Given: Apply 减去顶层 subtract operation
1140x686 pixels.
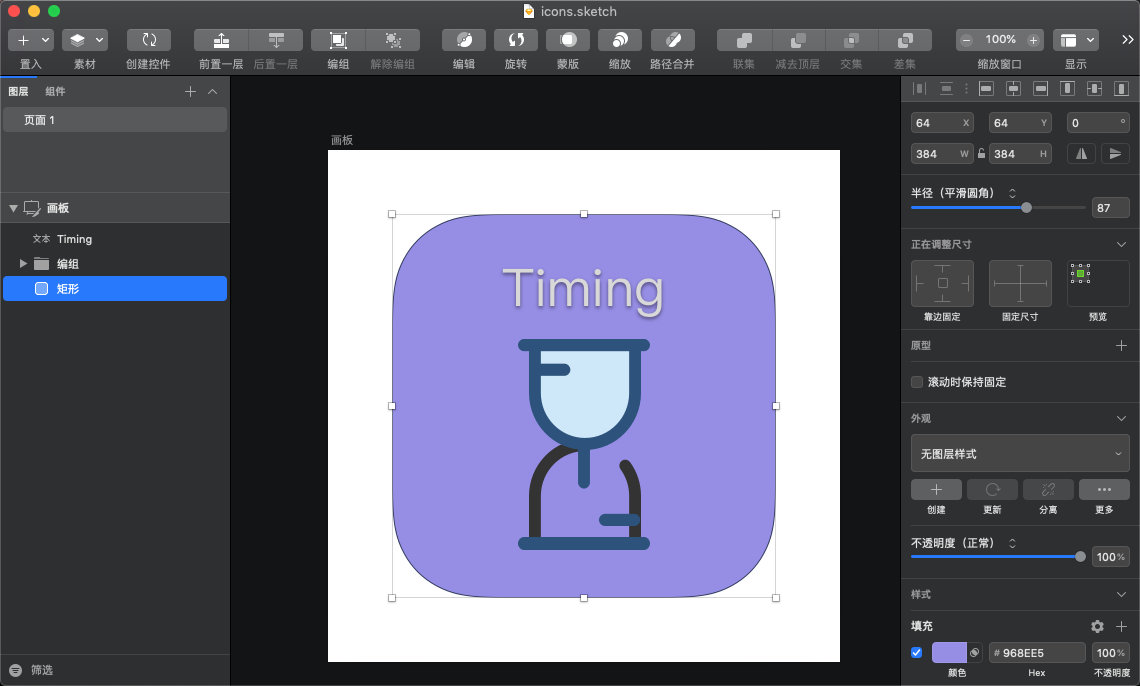Looking at the screenshot, I should point(798,40).
